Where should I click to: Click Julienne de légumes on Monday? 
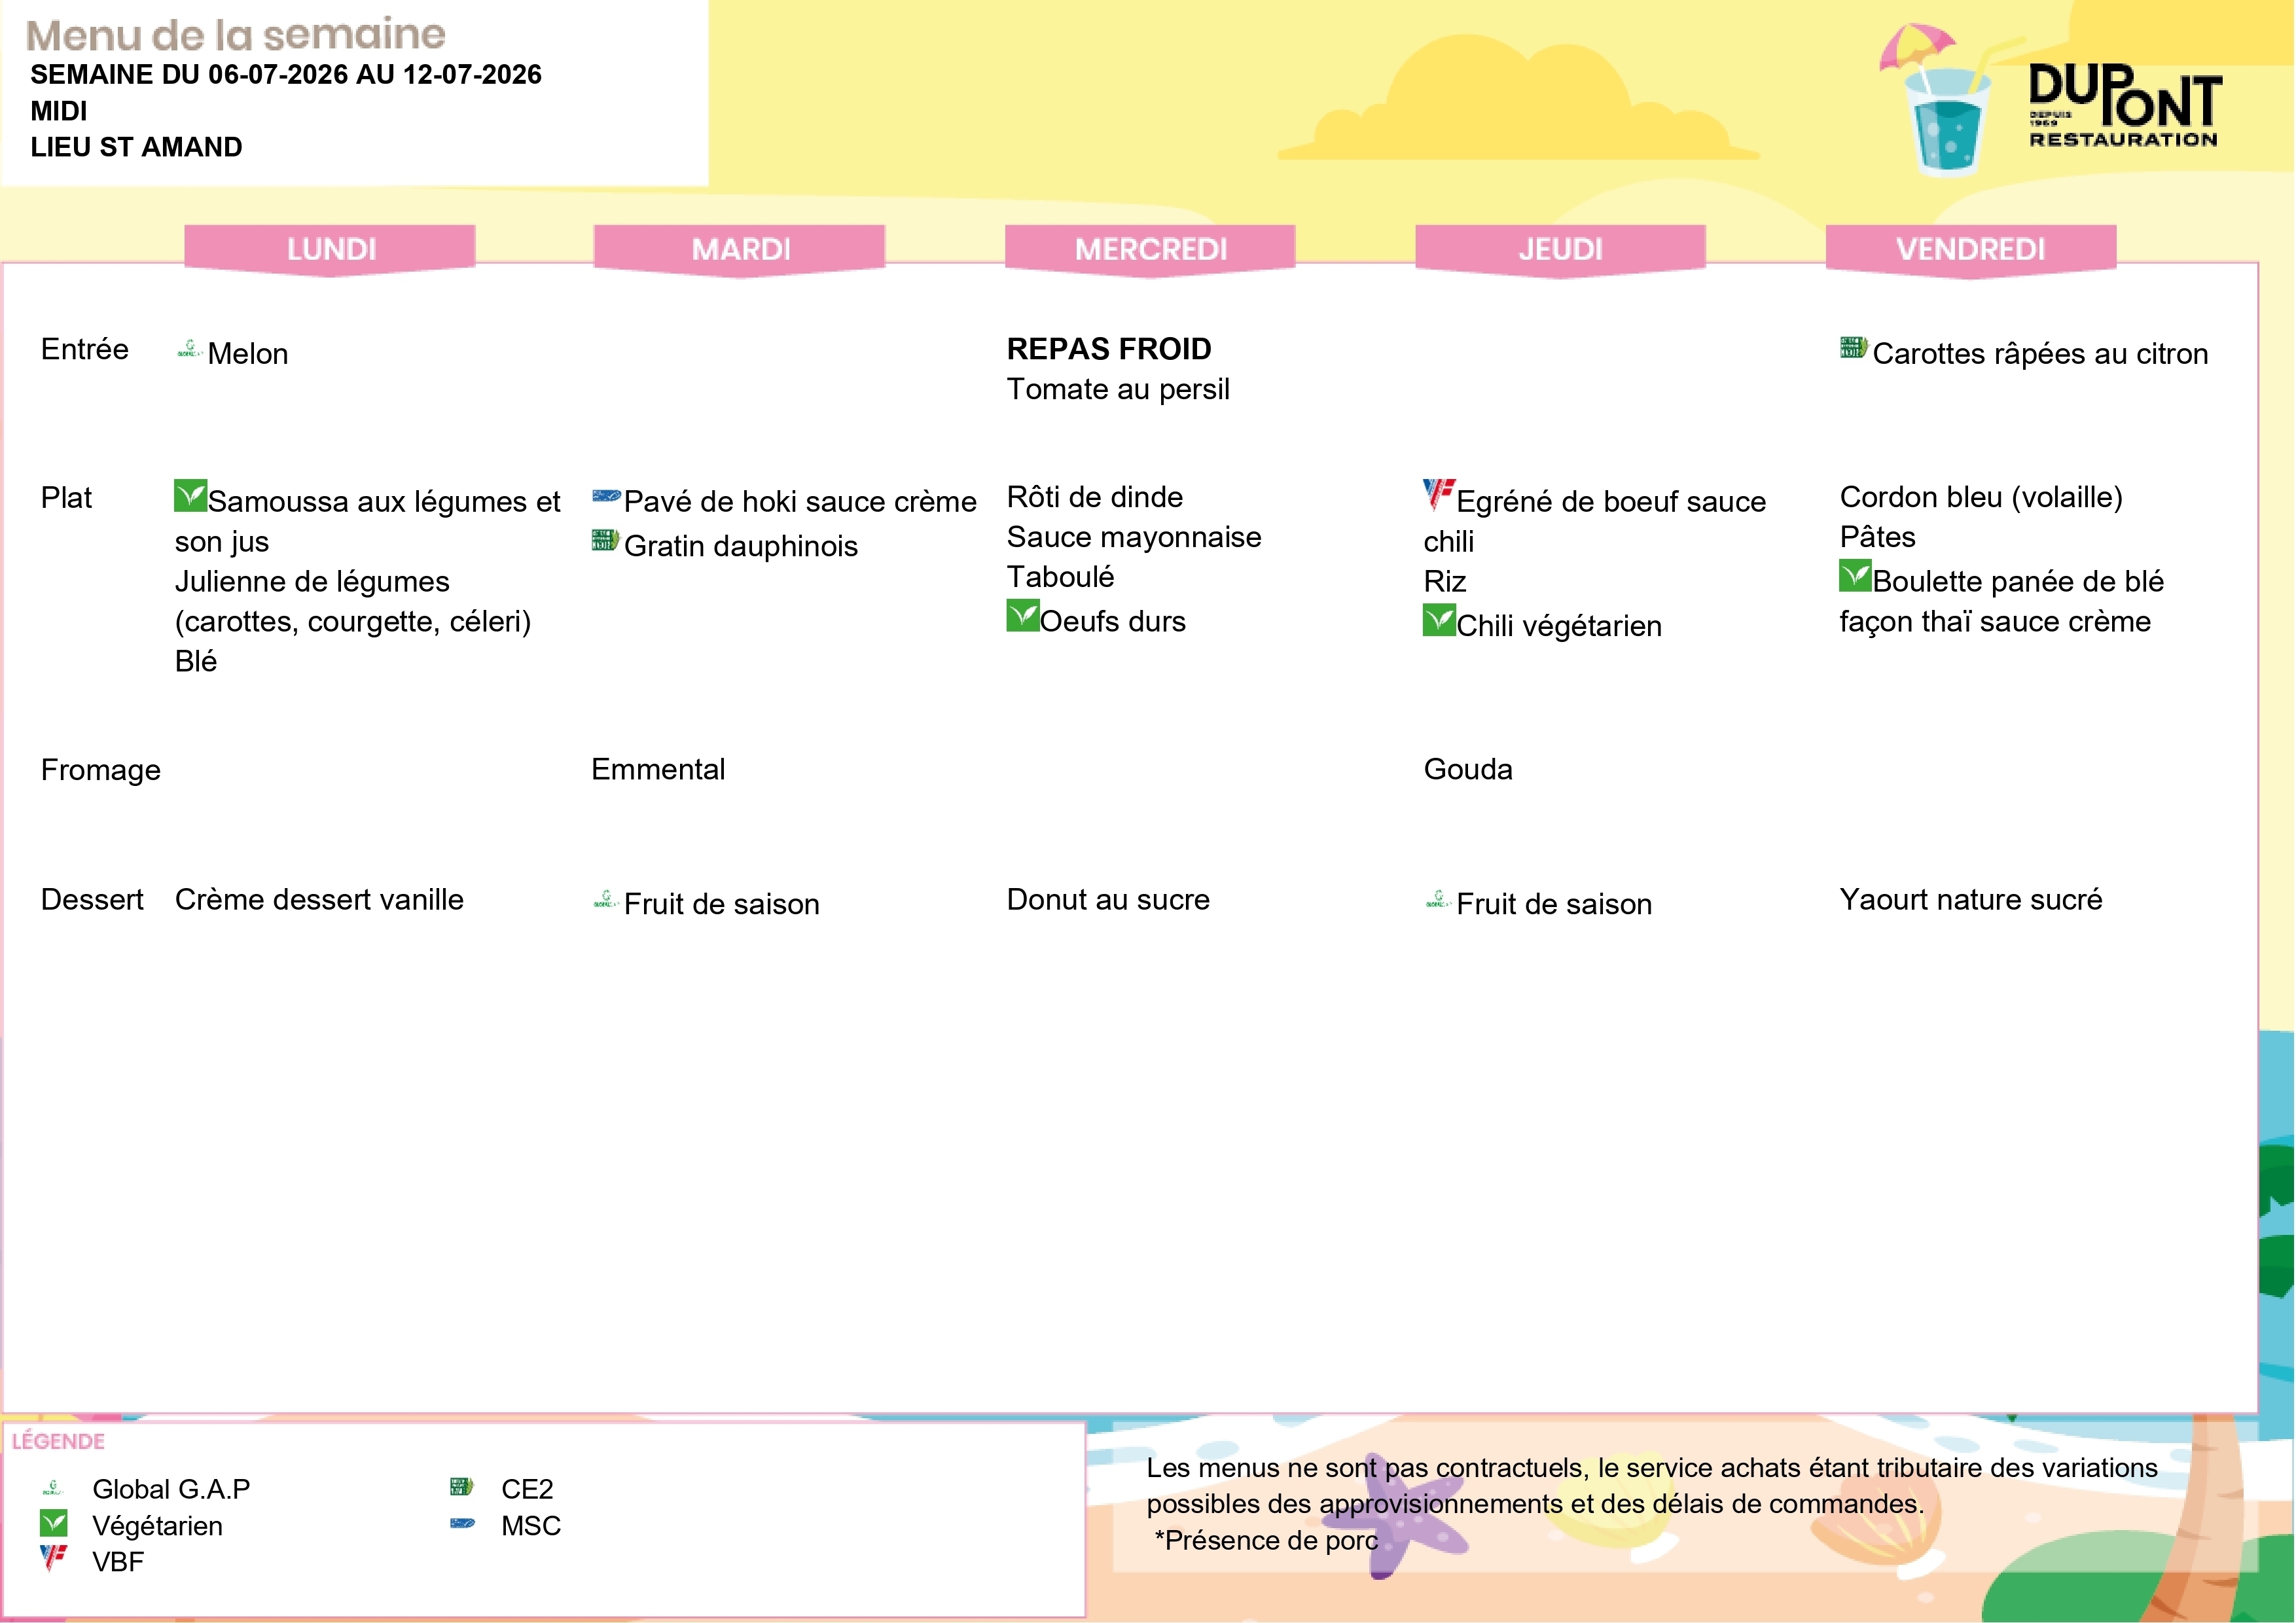tap(312, 582)
